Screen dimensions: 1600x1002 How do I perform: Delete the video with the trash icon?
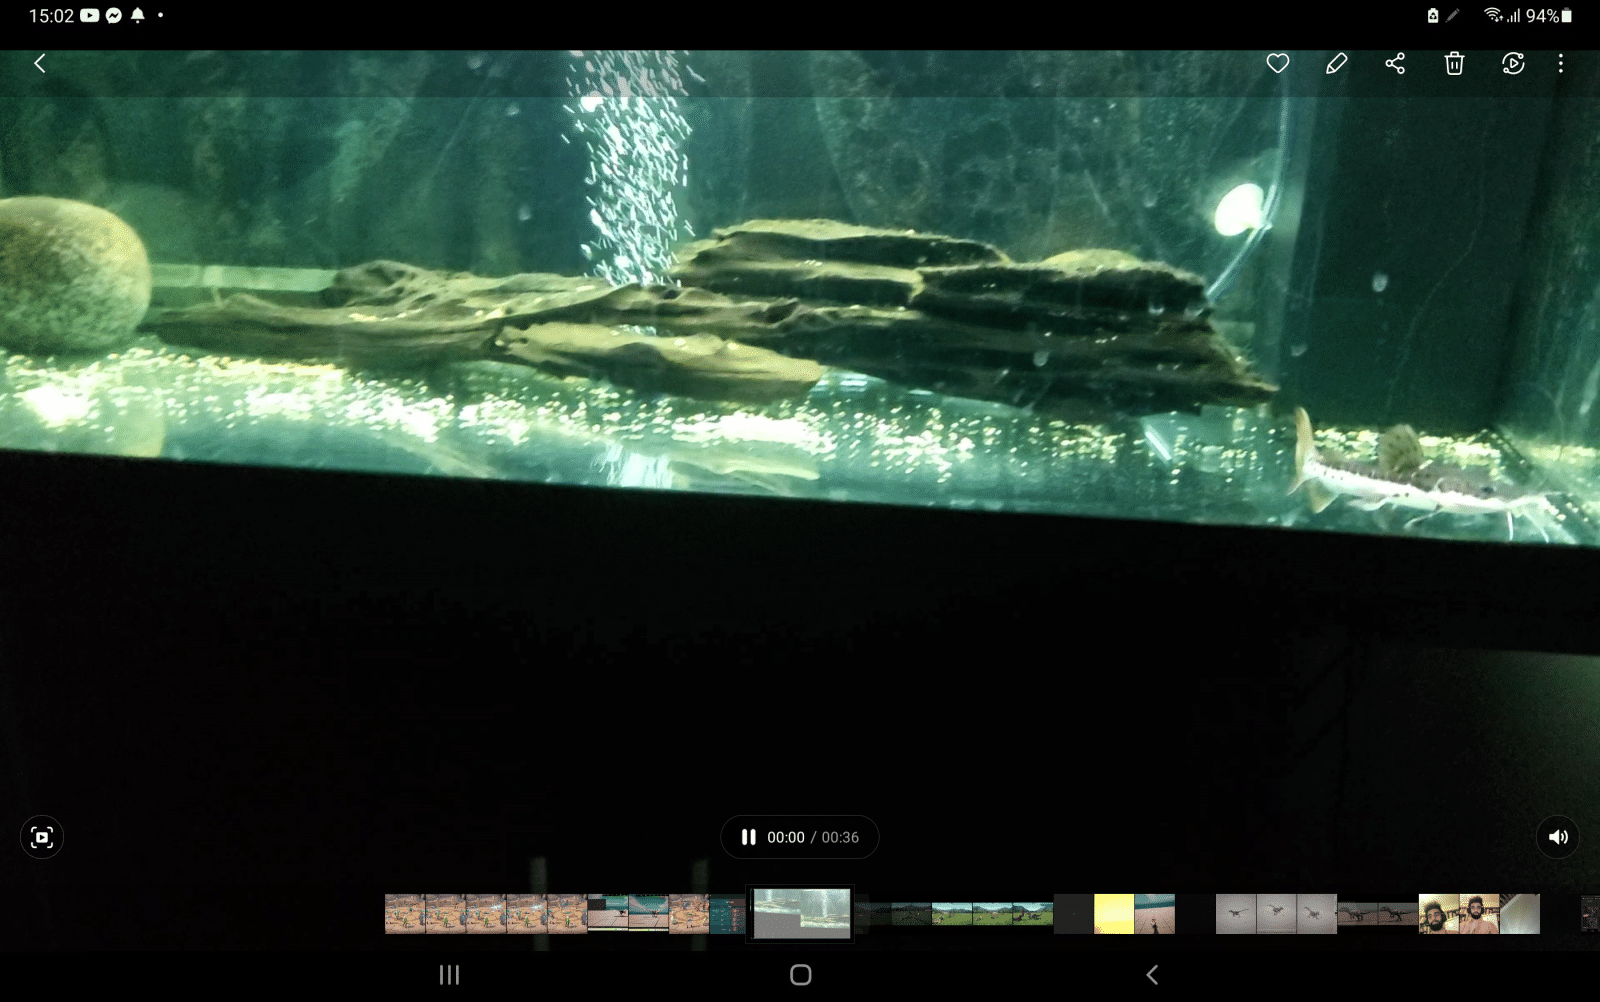pyautogui.click(x=1454, y=64)
